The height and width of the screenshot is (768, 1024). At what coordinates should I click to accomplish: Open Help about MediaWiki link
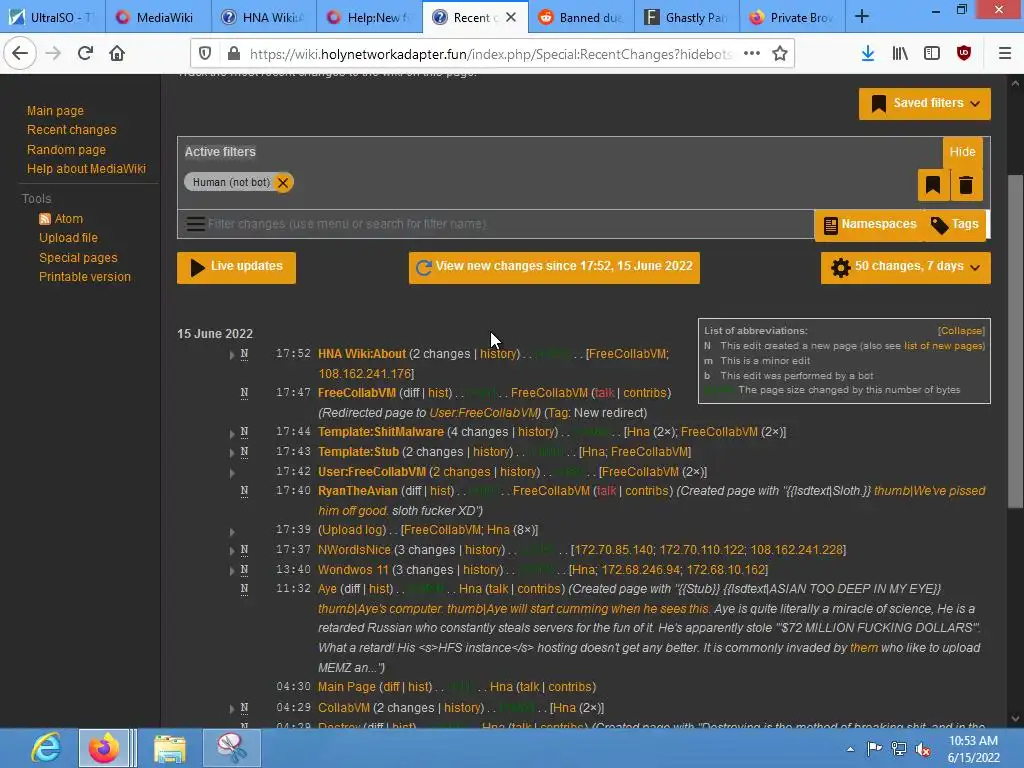click(x=86, y=168)
